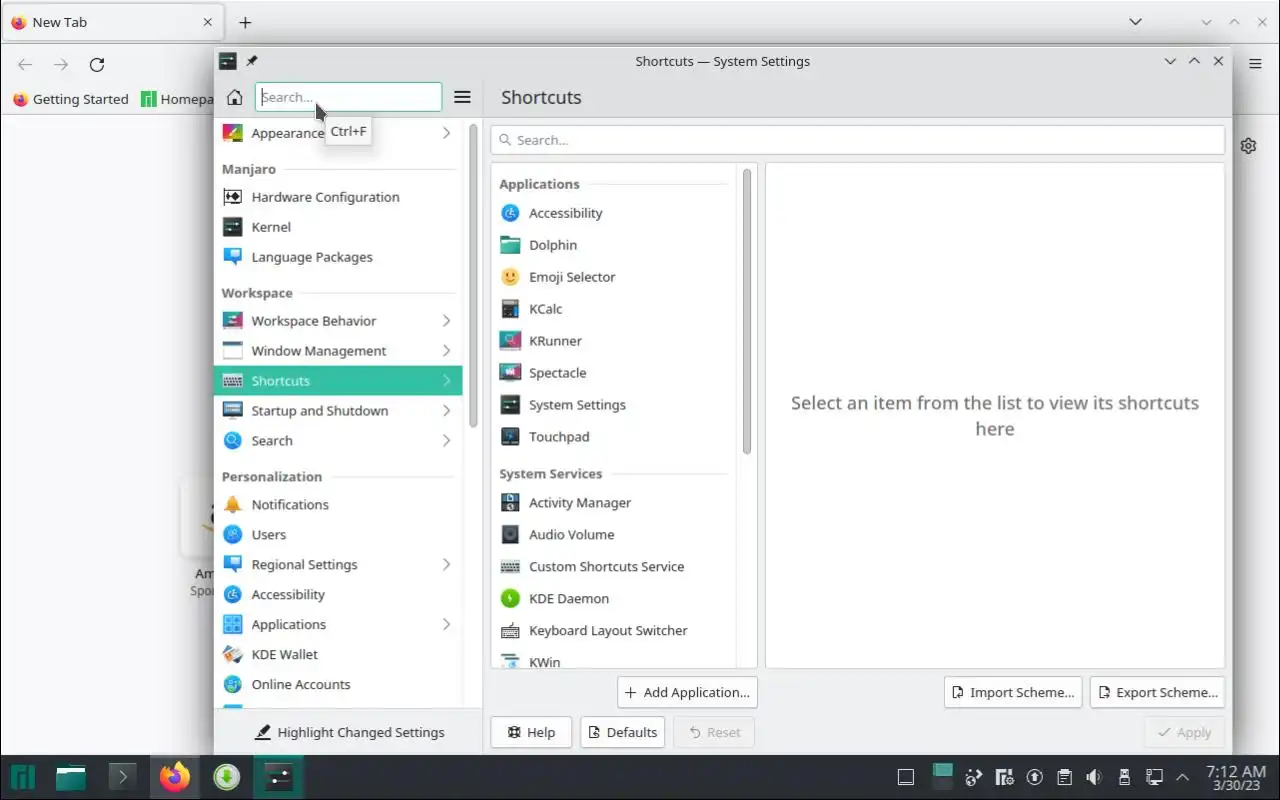Open the Firefox hamburger menu

[x=1255, y=64]
